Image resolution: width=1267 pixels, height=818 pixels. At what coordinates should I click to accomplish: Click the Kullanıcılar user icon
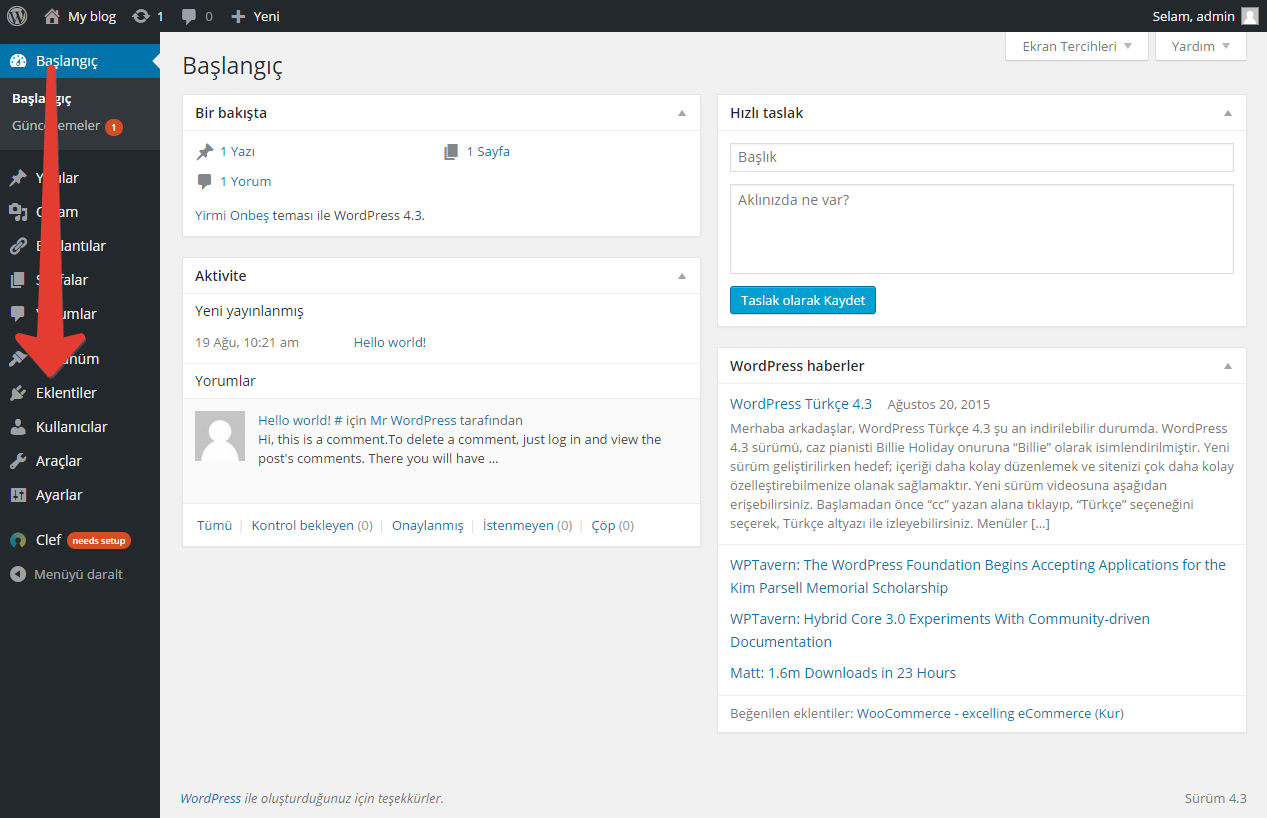tap(18, 427)
